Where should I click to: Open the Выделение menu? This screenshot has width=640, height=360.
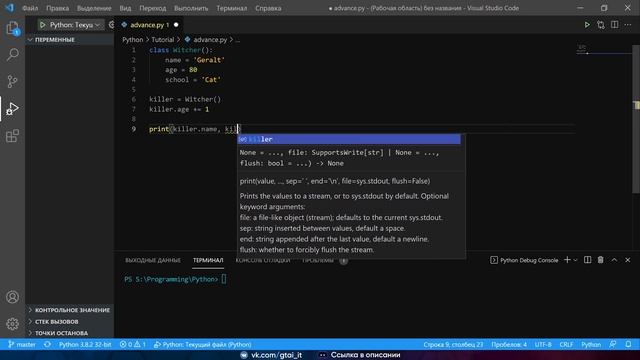pyautogui.click(x=94, y=8)
